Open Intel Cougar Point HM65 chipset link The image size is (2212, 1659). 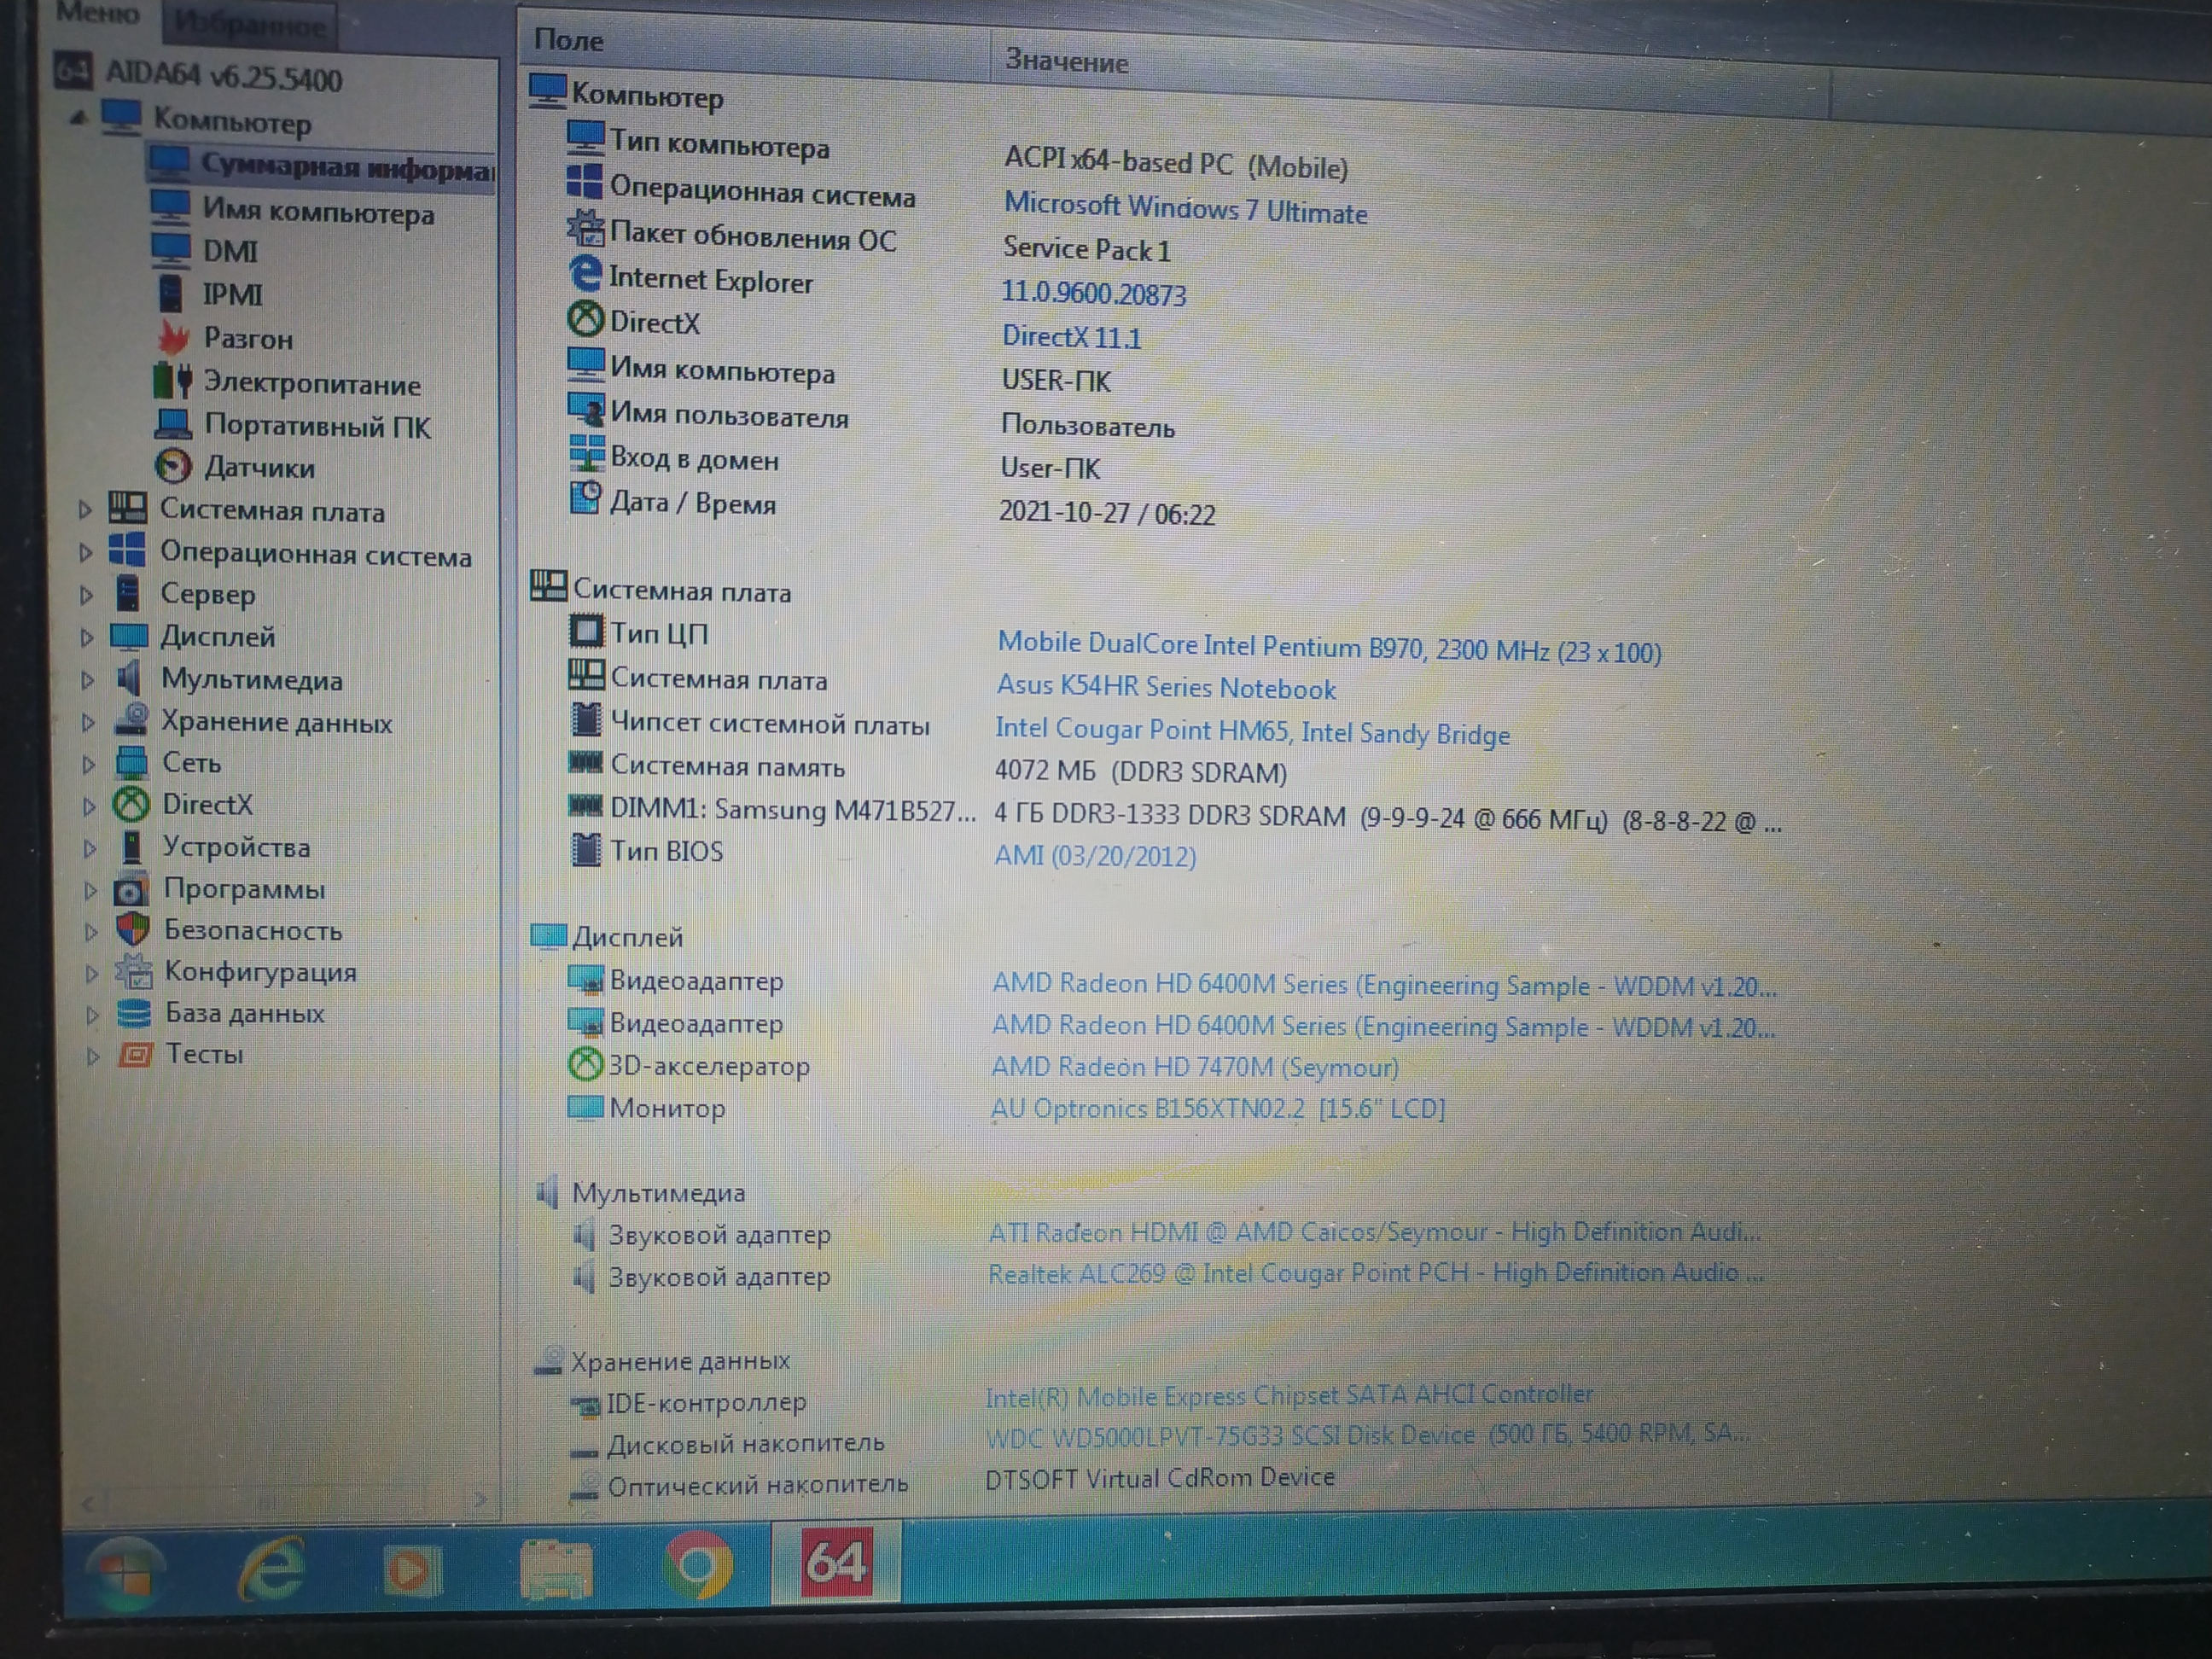tap(1252, 731)
